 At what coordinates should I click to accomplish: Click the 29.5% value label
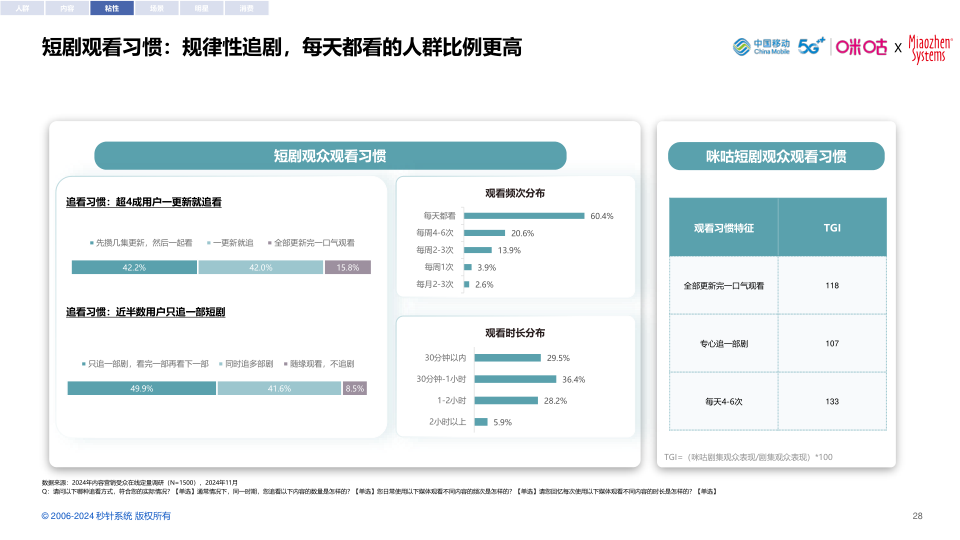click(x=558, y=358)
